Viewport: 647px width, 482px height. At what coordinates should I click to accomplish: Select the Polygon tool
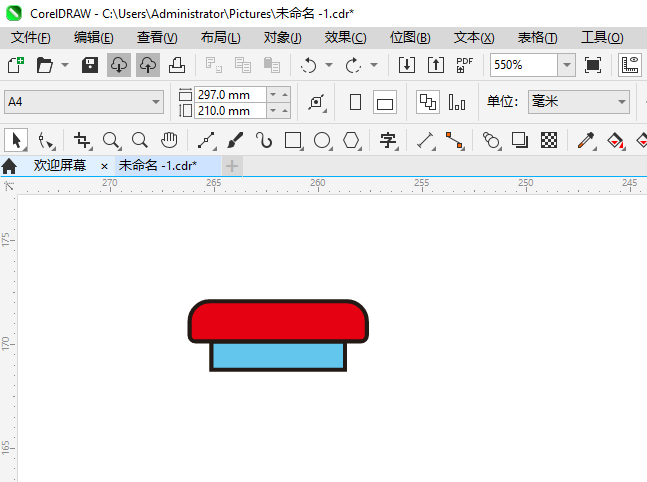coord(352,140)
